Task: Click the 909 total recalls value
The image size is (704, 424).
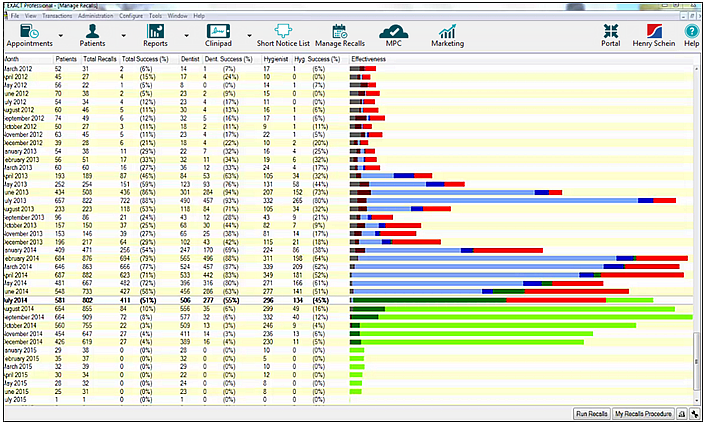Action: [x=88, y=317]
